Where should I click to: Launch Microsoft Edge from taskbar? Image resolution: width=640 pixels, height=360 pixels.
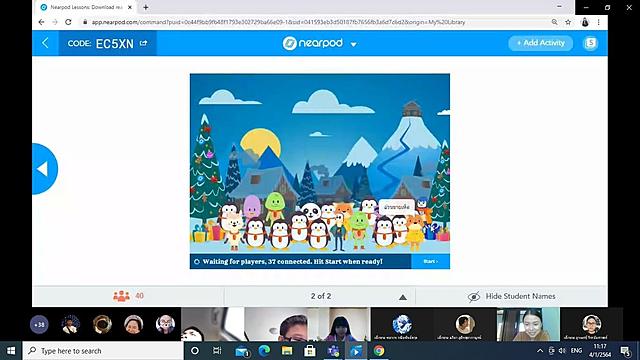click(264, 351)
